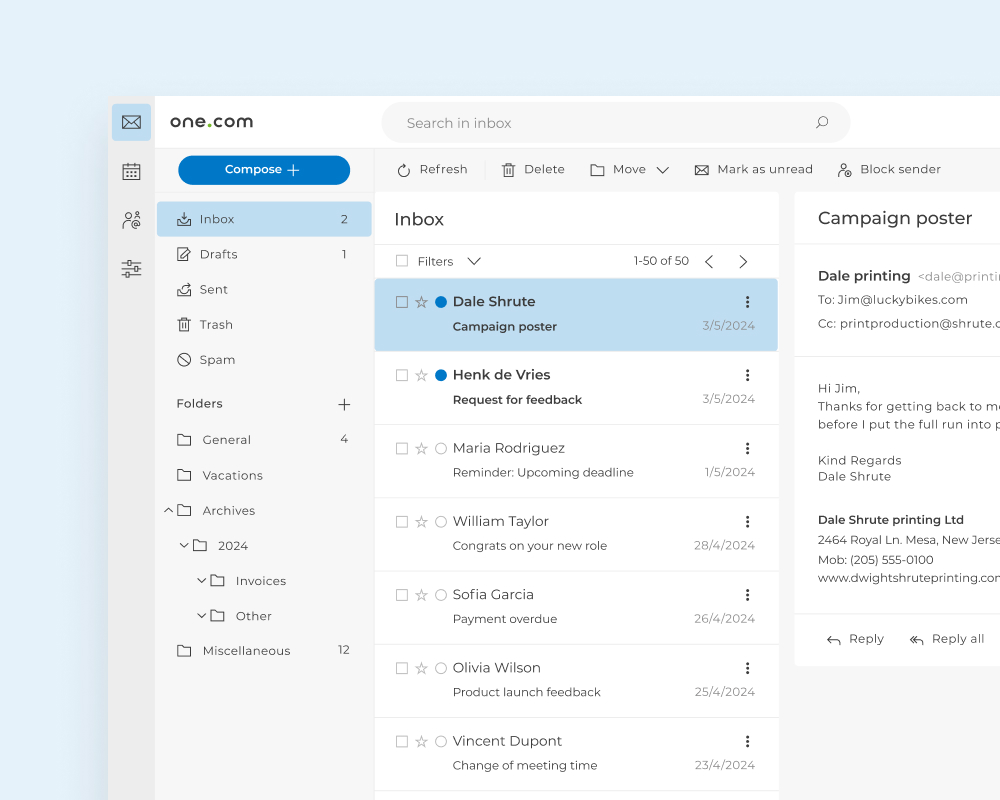Open the Mail section icon
Screen dimensions: 1000x800
(x=131, y=122)
